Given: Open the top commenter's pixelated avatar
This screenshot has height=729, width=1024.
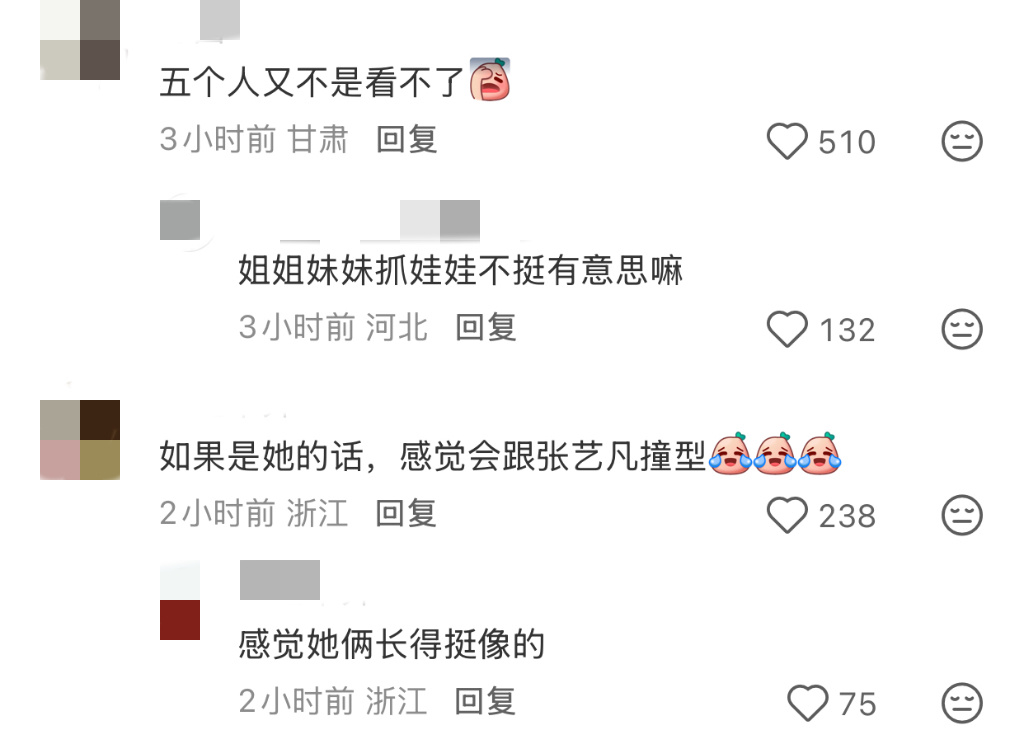Looking at the screenshot, I should 80,40.
